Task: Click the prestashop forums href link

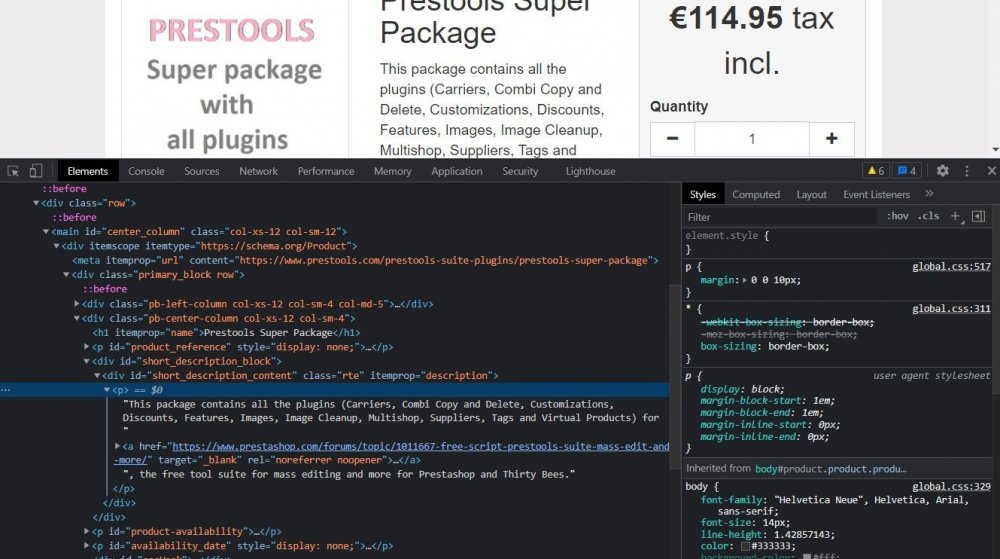Action: (421, 446)
